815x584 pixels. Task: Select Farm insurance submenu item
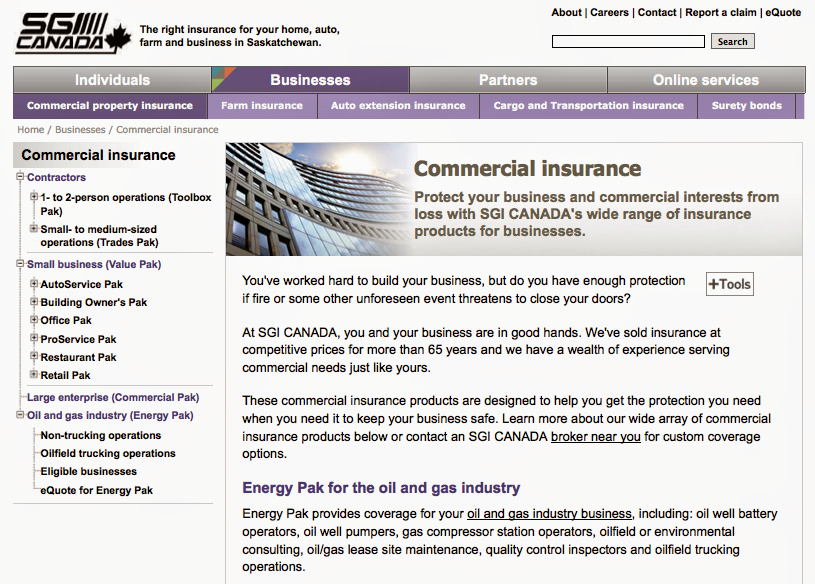(x=262, y=105)
